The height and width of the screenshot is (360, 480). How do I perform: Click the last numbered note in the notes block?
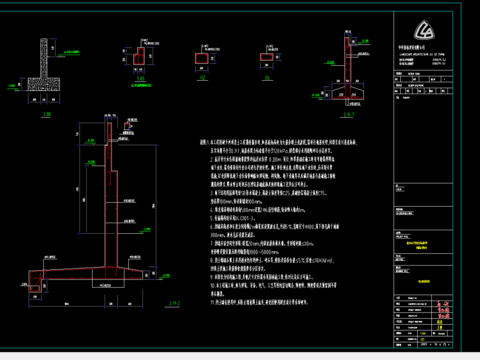point(259,302)
